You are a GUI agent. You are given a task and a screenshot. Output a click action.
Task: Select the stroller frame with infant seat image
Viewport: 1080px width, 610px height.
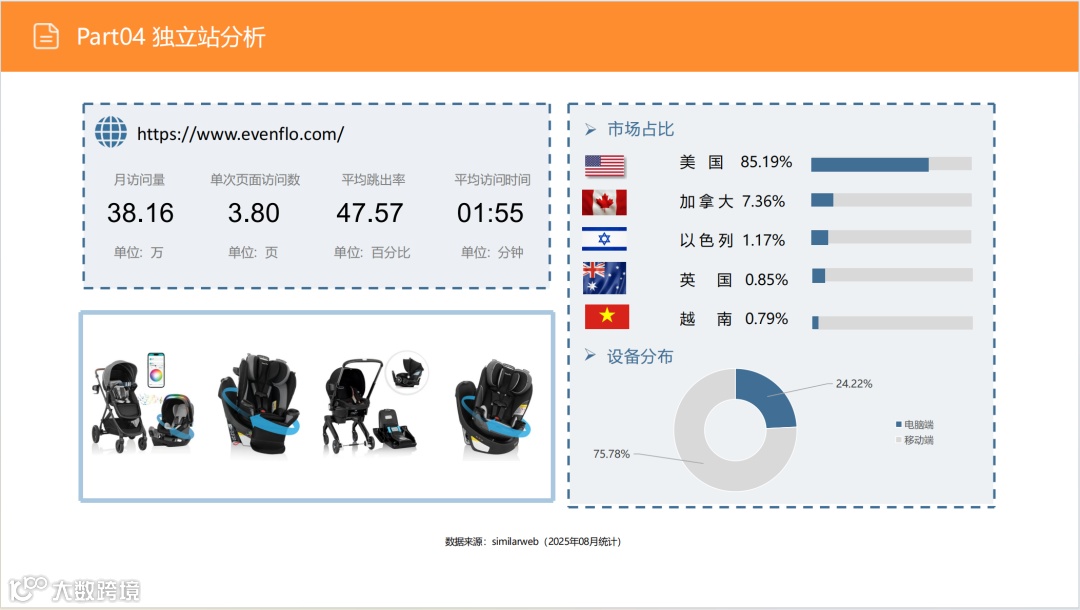click(x=375, y=403)
